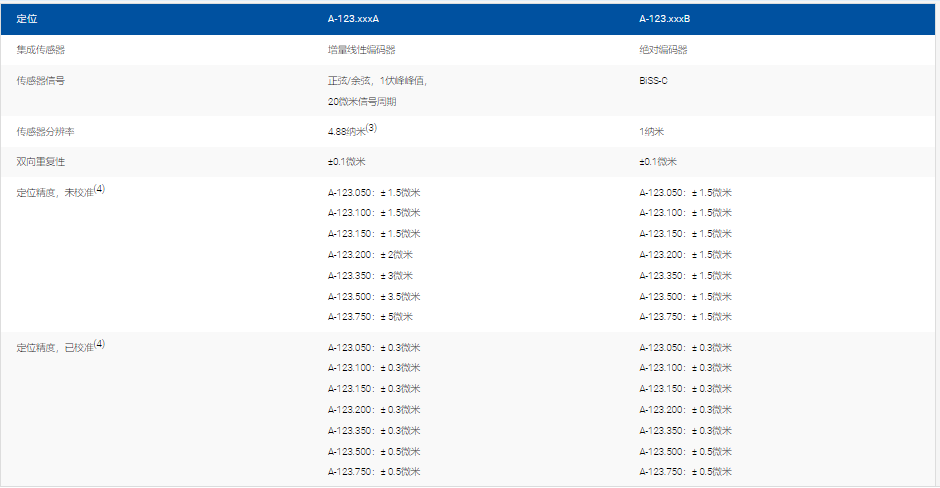The image size is (940, 488).
Task: Select the A-123.500: ±3.5微米 entry
Action: tap(373, 297)
